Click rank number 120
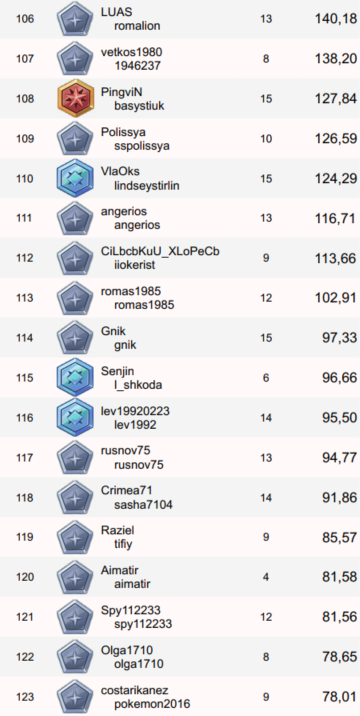The image size is (360, 716). click(25, 577)
